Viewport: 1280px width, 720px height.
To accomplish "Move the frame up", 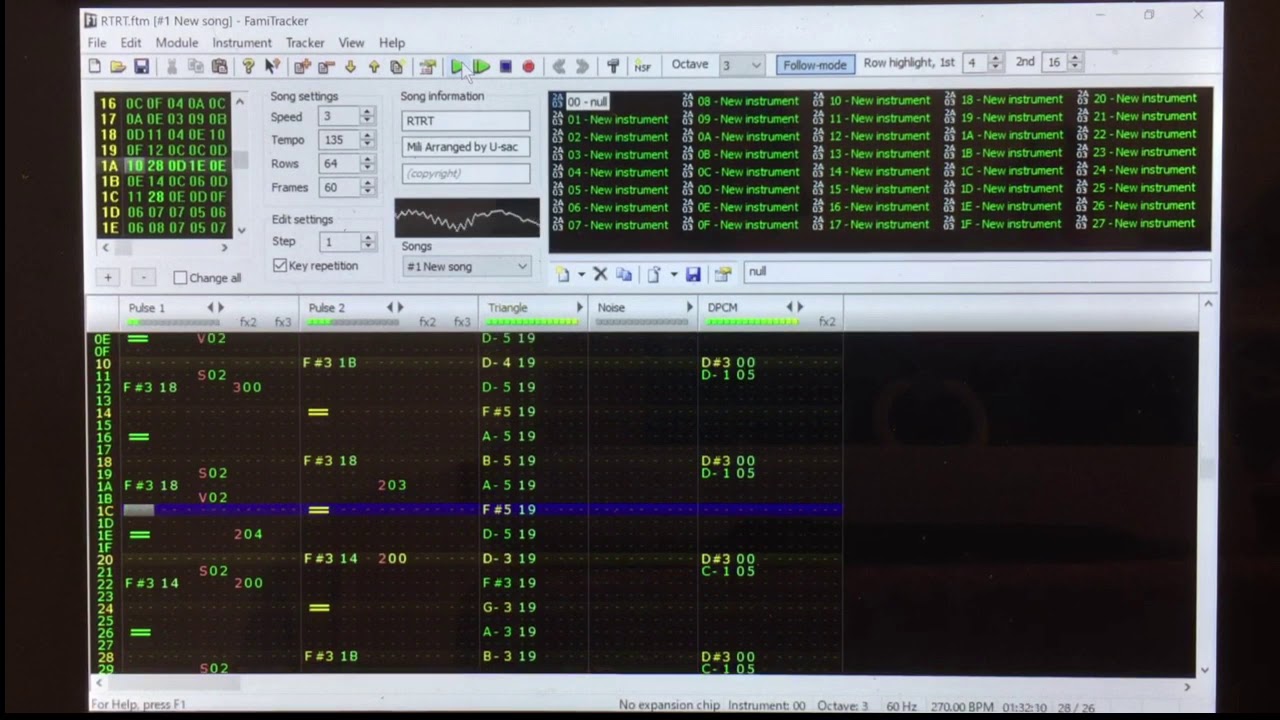I will (x=373, y=66).
